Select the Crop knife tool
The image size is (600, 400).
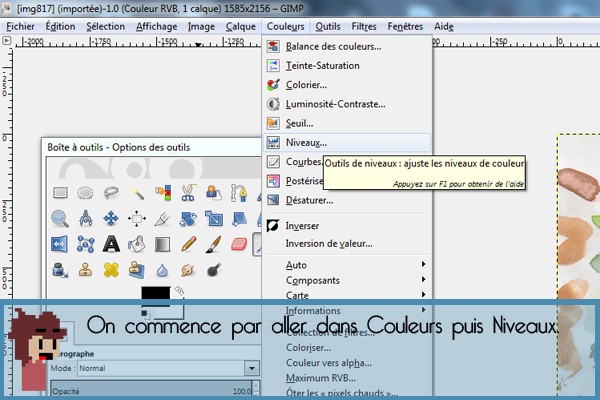pos(162,219)
